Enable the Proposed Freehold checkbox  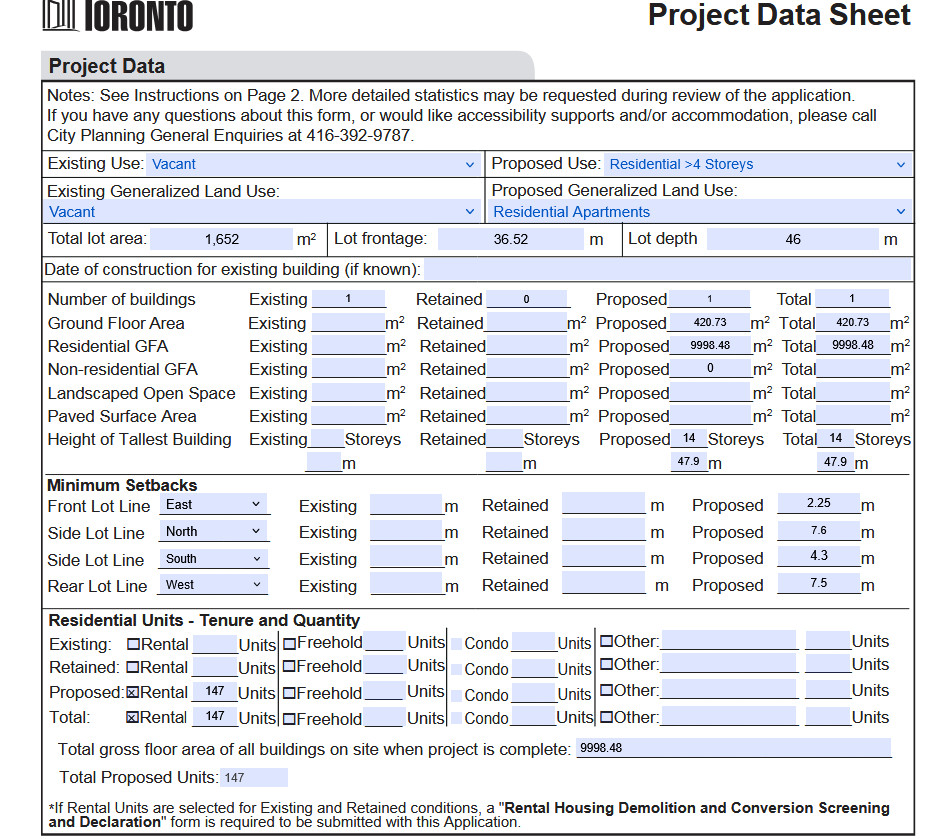tap(289, 693)
